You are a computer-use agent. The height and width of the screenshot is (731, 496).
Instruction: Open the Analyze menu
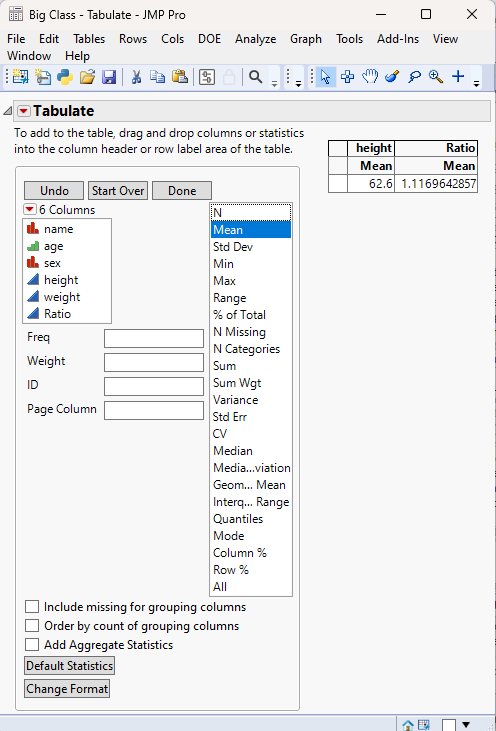[x=255, y=39]
